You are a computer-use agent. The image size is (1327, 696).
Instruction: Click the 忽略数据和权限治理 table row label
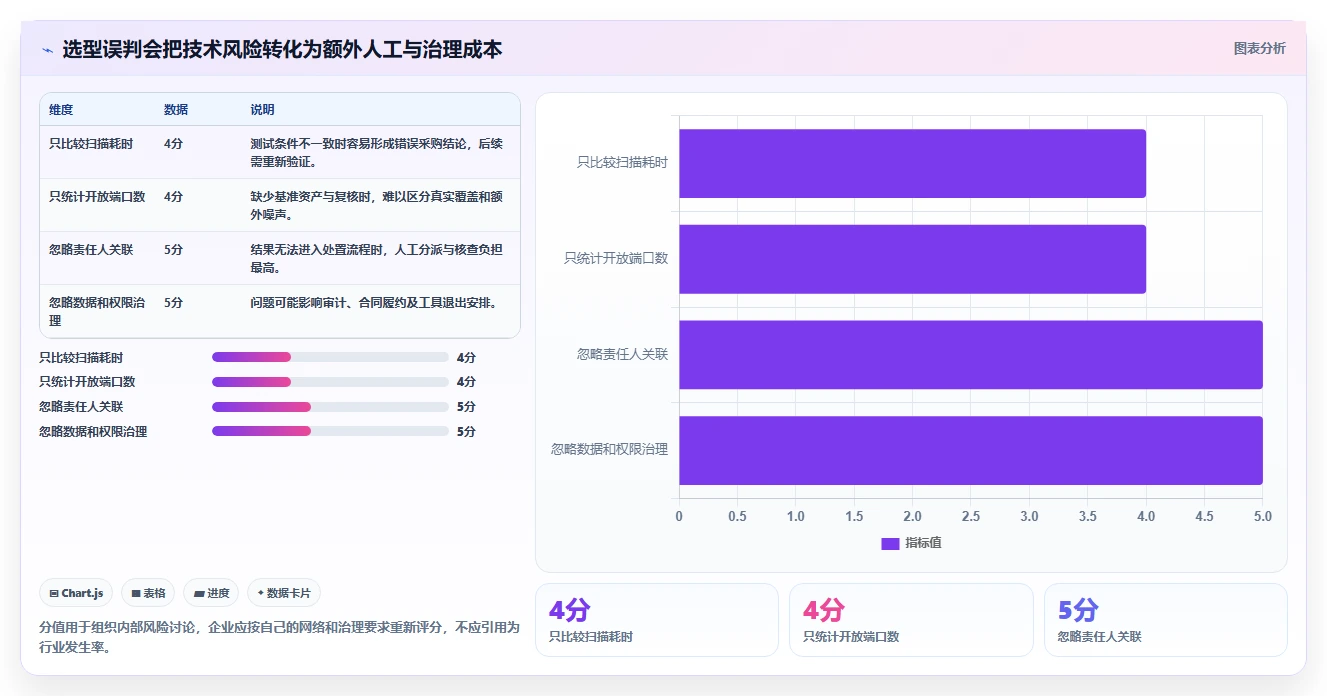(97, 311)
